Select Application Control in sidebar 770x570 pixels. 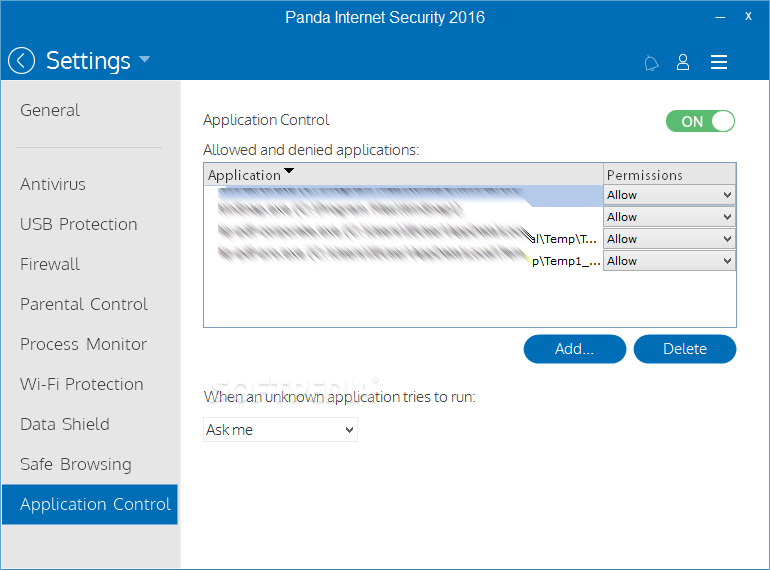pos(90,504)
